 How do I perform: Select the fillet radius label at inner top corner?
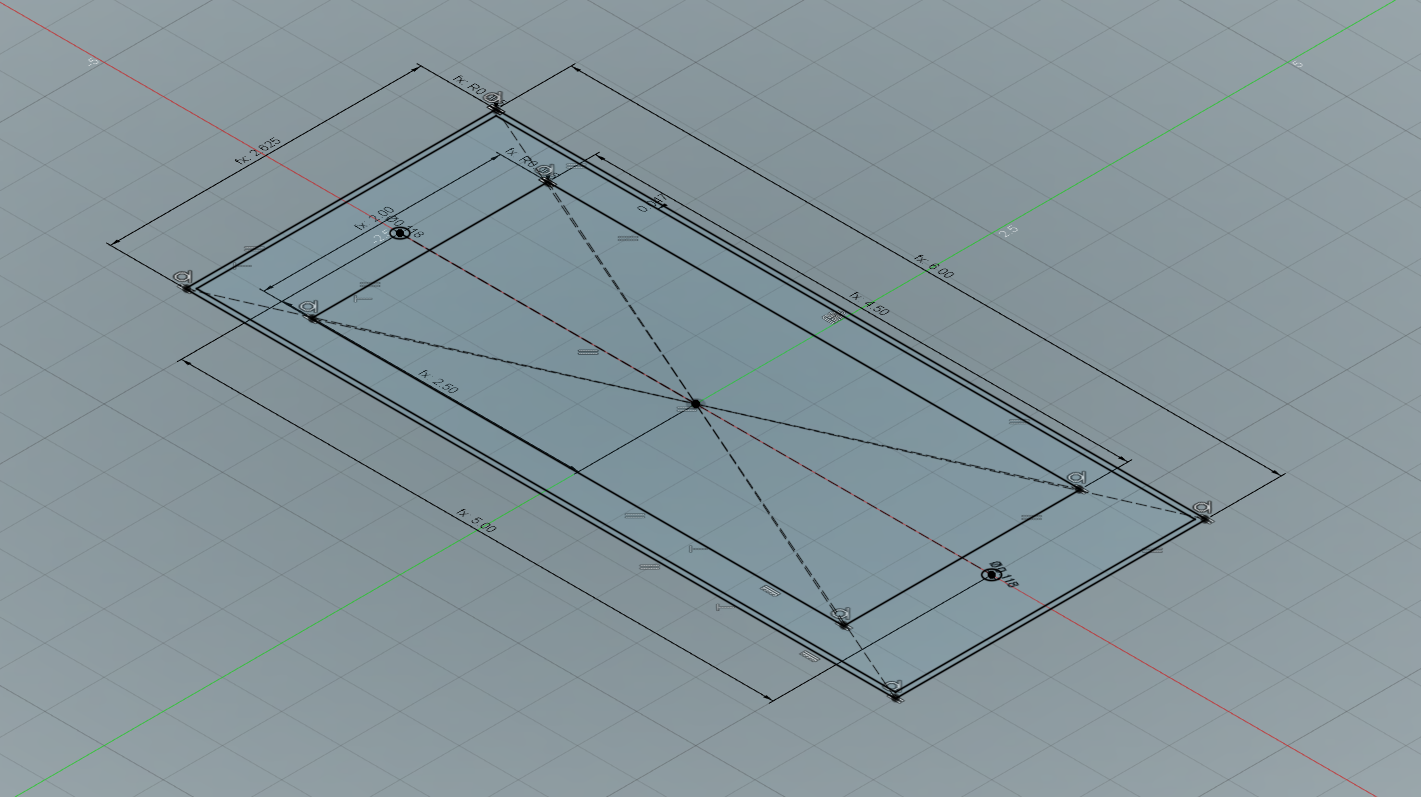tap(522, 159)
